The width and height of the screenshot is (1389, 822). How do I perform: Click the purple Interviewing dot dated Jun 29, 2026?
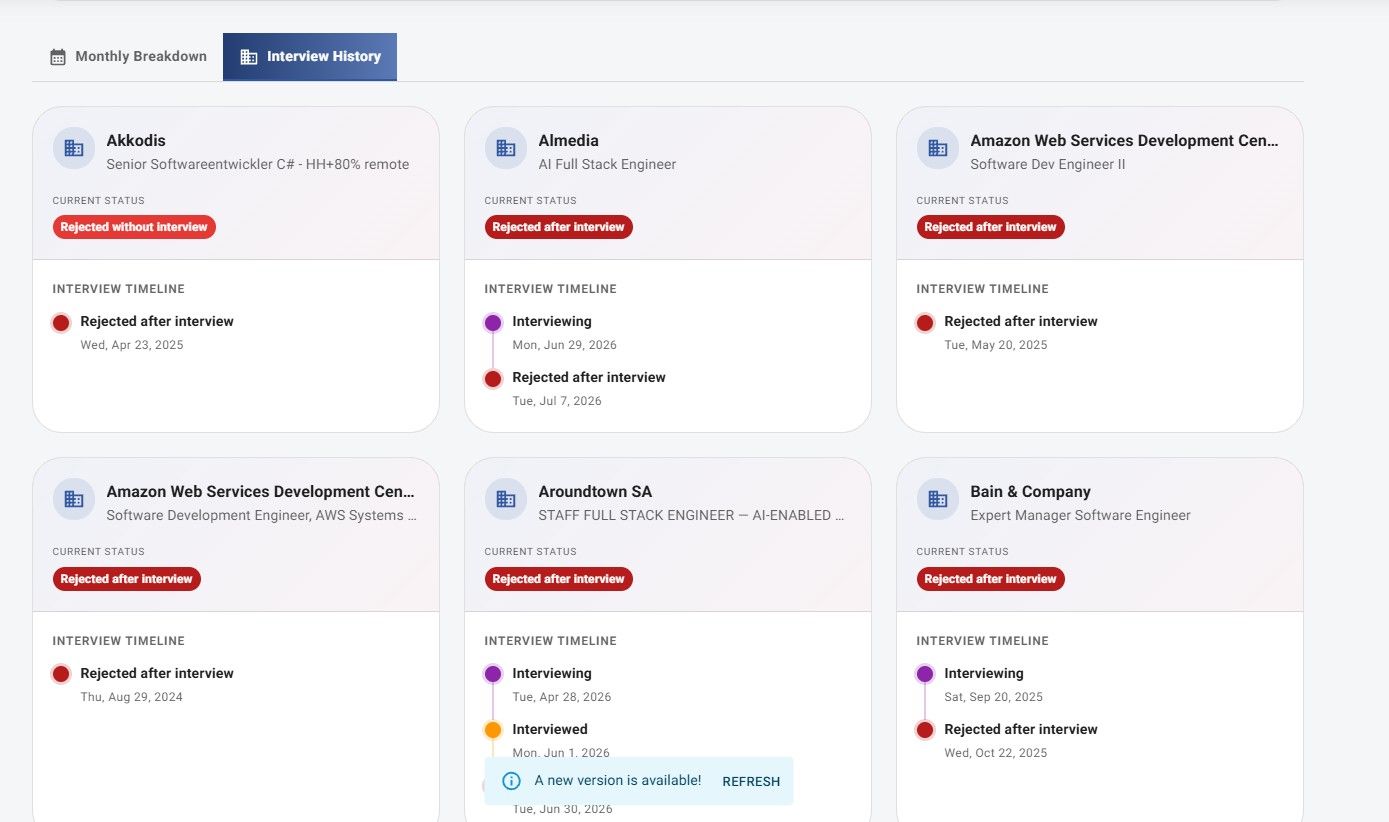tap(493, 323)
